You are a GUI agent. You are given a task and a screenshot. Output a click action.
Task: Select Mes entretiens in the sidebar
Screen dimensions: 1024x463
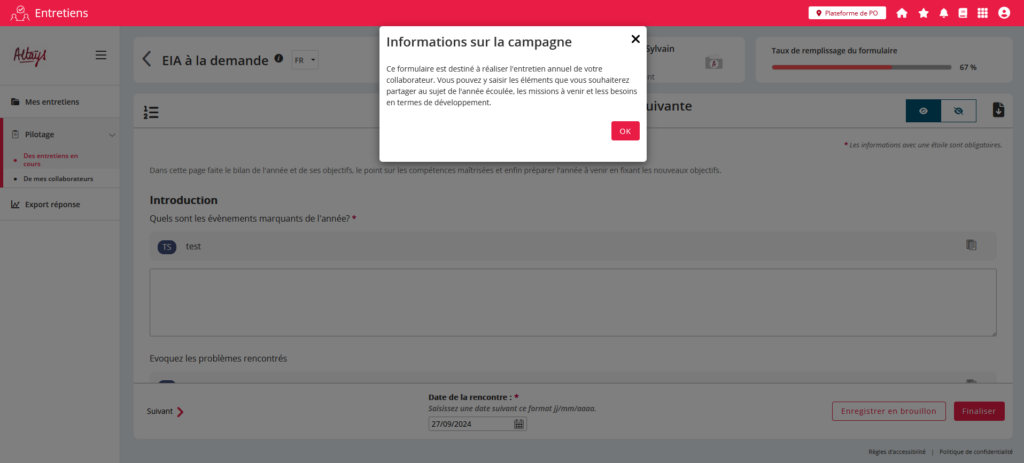[52, 102]
